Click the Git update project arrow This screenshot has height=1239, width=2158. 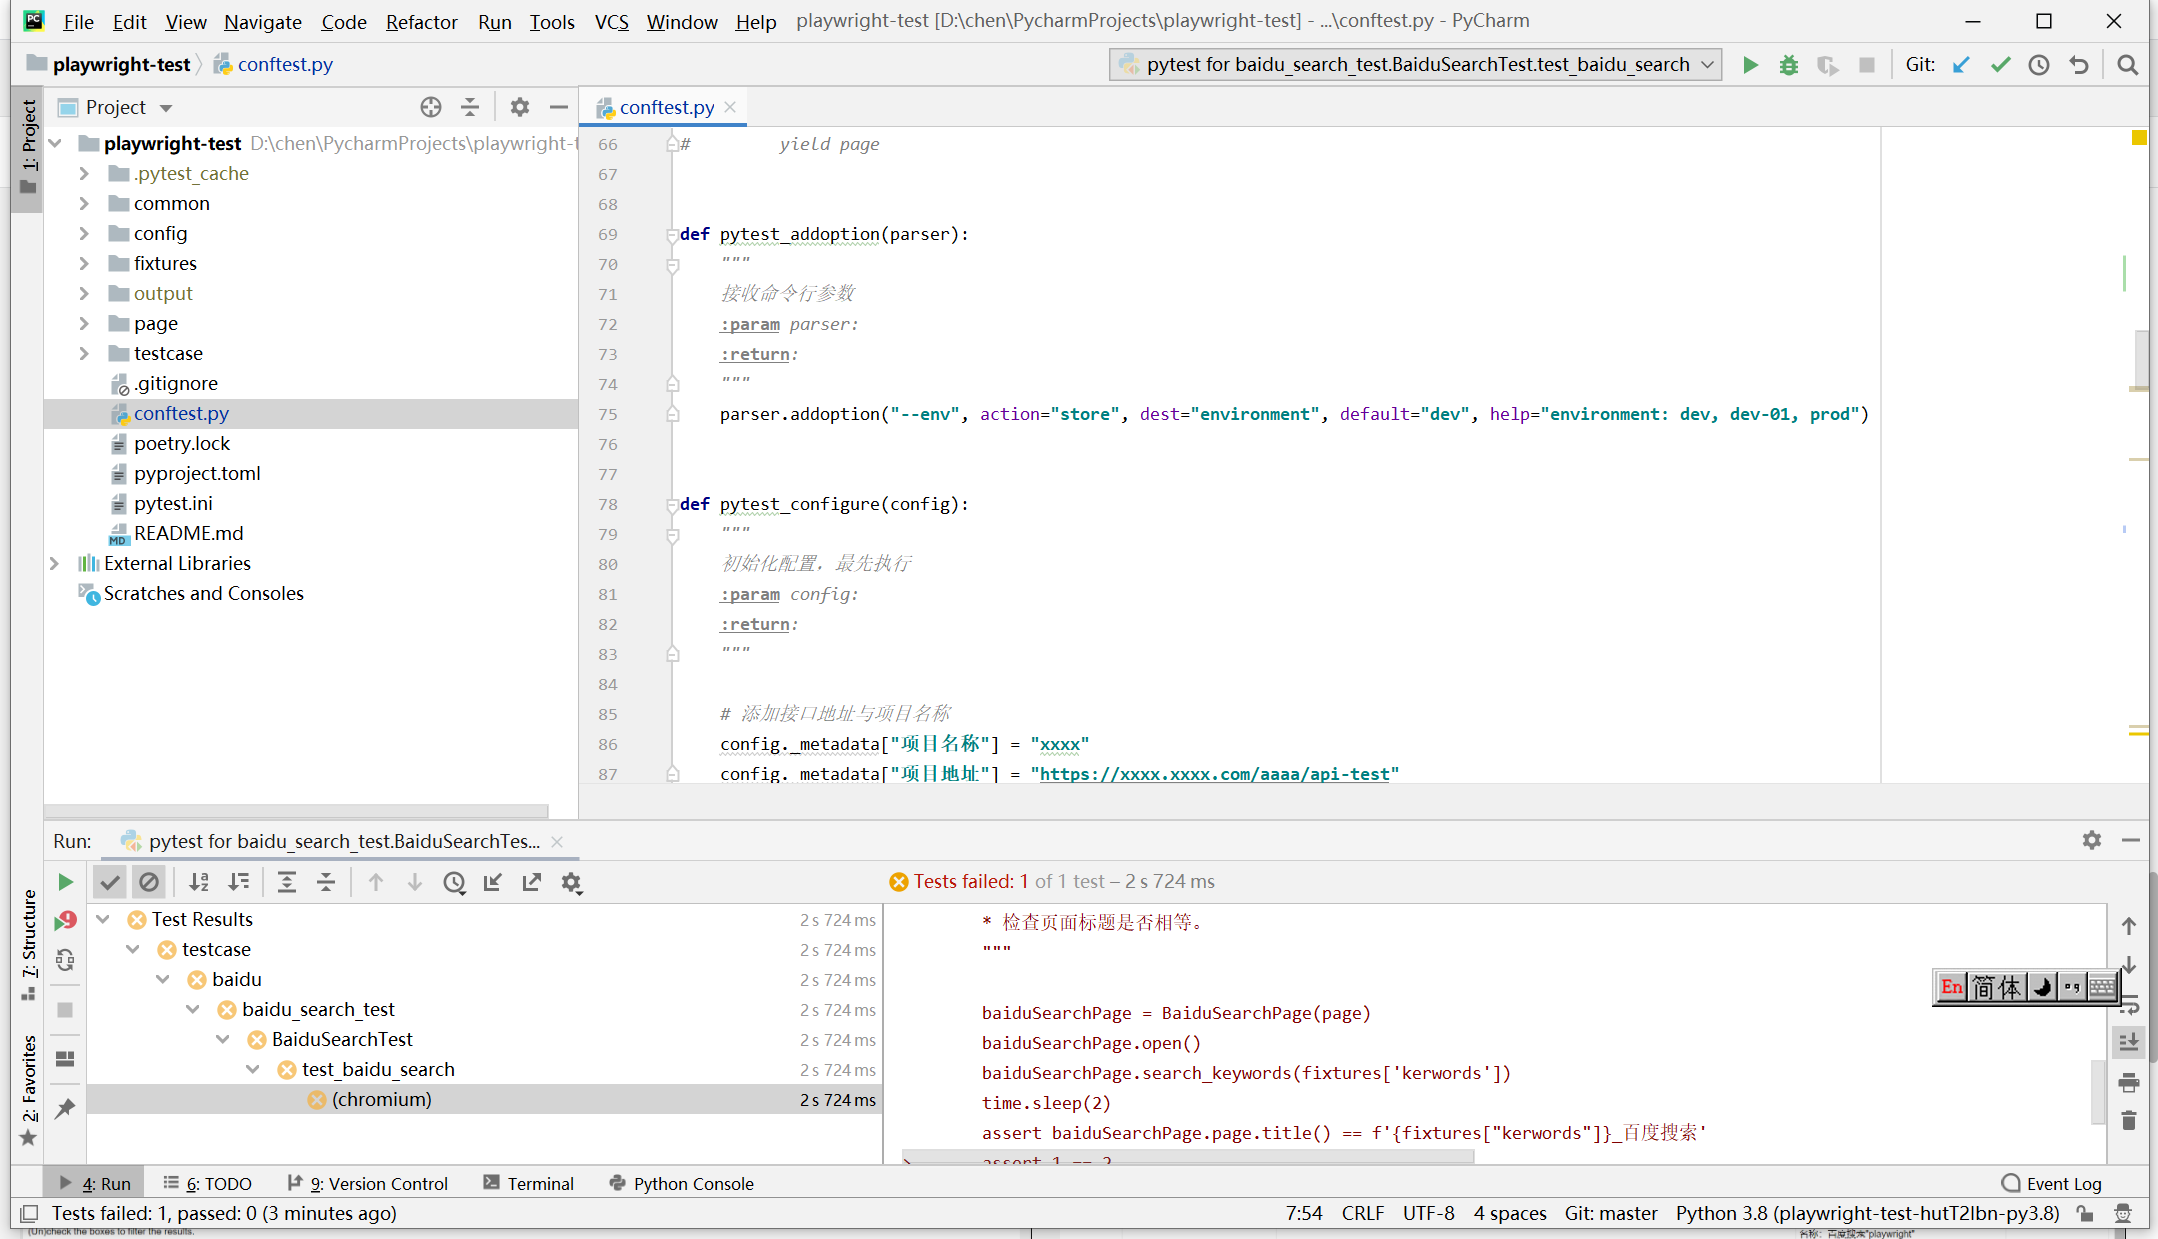(x=1961, y=65)
